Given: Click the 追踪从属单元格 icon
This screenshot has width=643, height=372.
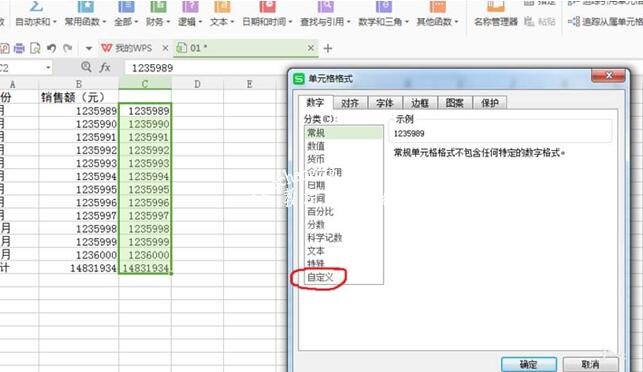Looking at the screenshot, I should (574, 21).
